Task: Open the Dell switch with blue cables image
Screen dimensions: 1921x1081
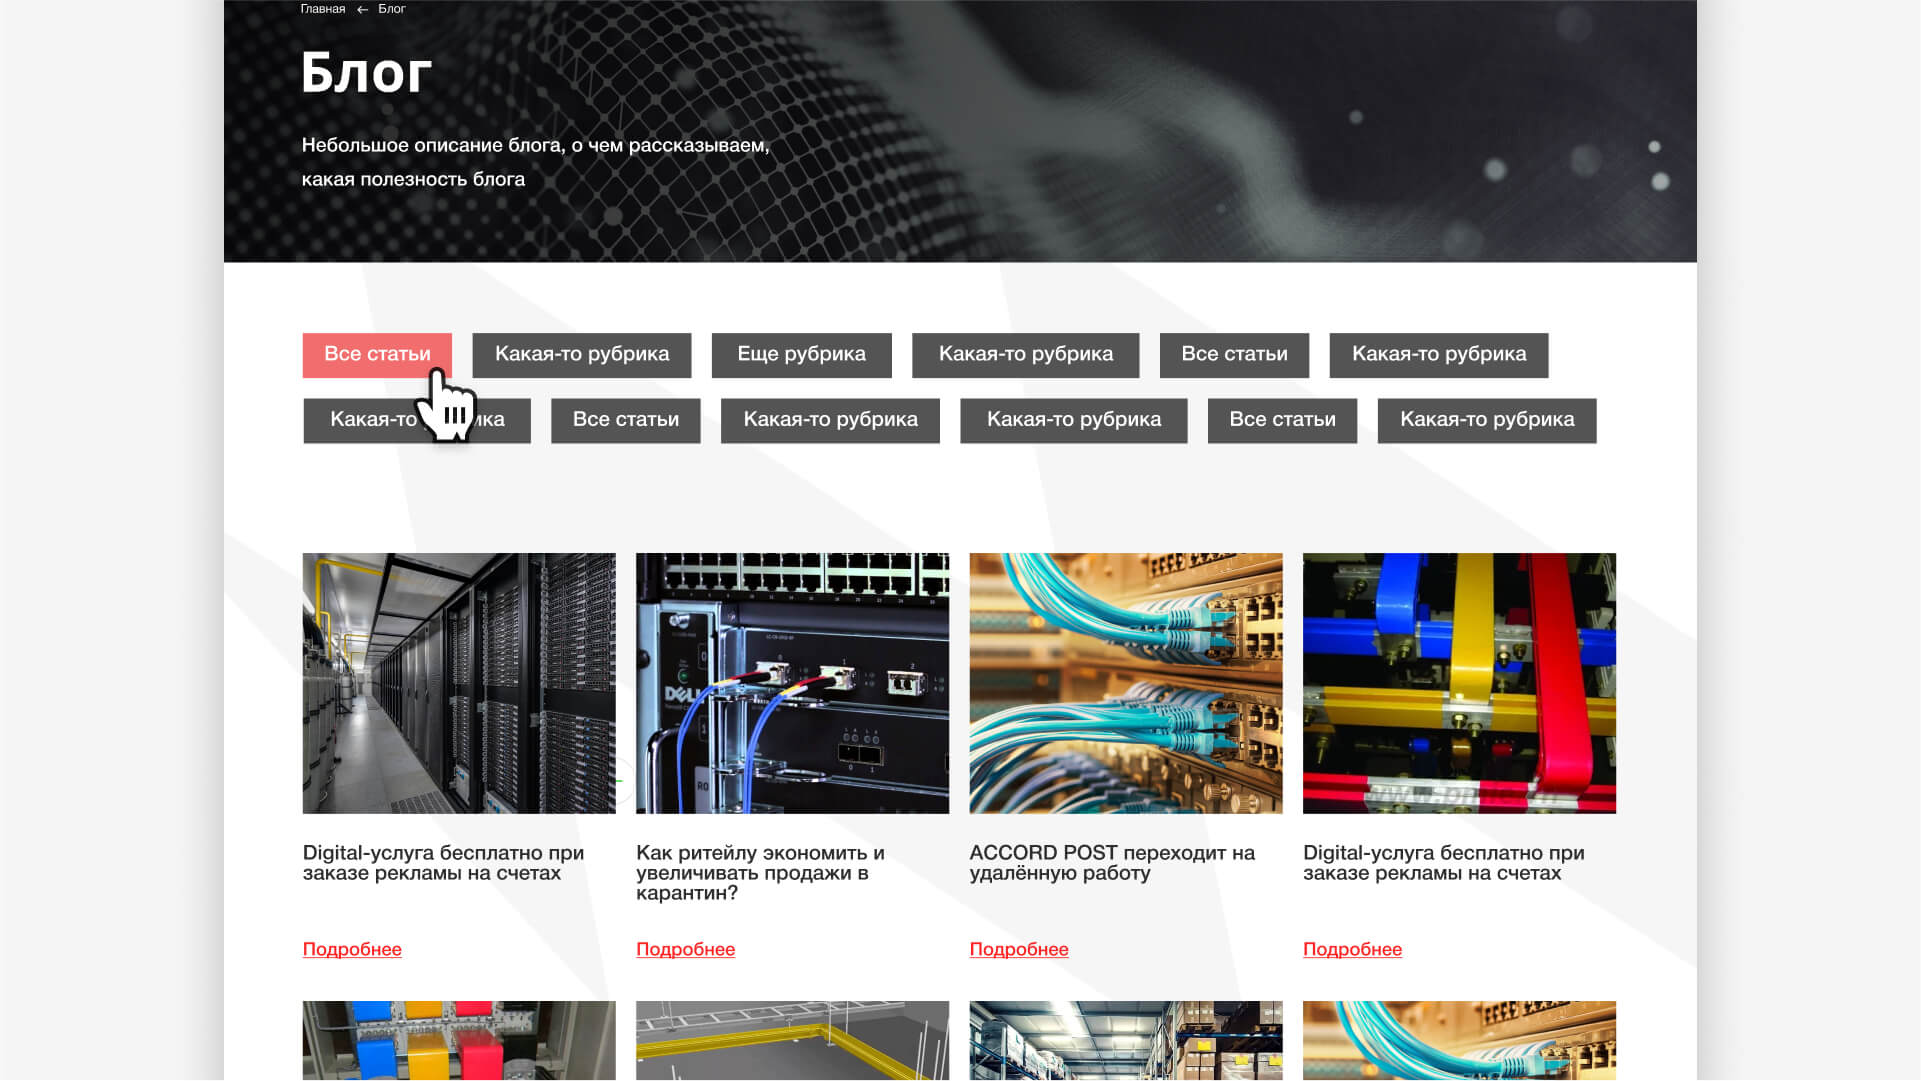Action: point(792,683)
